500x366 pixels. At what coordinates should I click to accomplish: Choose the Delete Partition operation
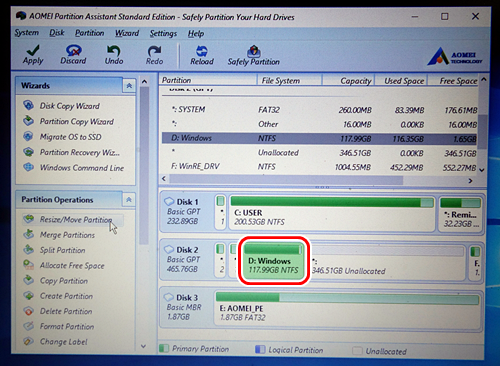click(x=57, y=311)
